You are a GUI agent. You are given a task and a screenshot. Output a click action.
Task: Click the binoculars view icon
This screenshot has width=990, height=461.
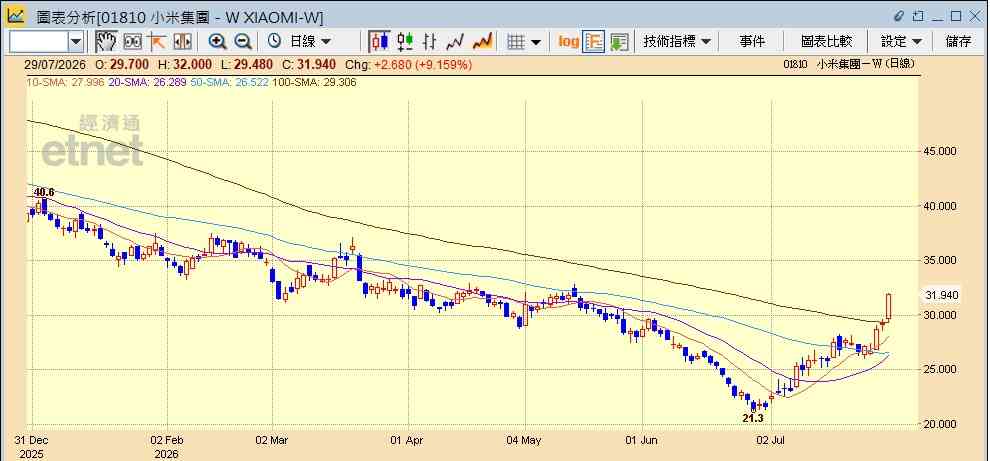(133, 42)
